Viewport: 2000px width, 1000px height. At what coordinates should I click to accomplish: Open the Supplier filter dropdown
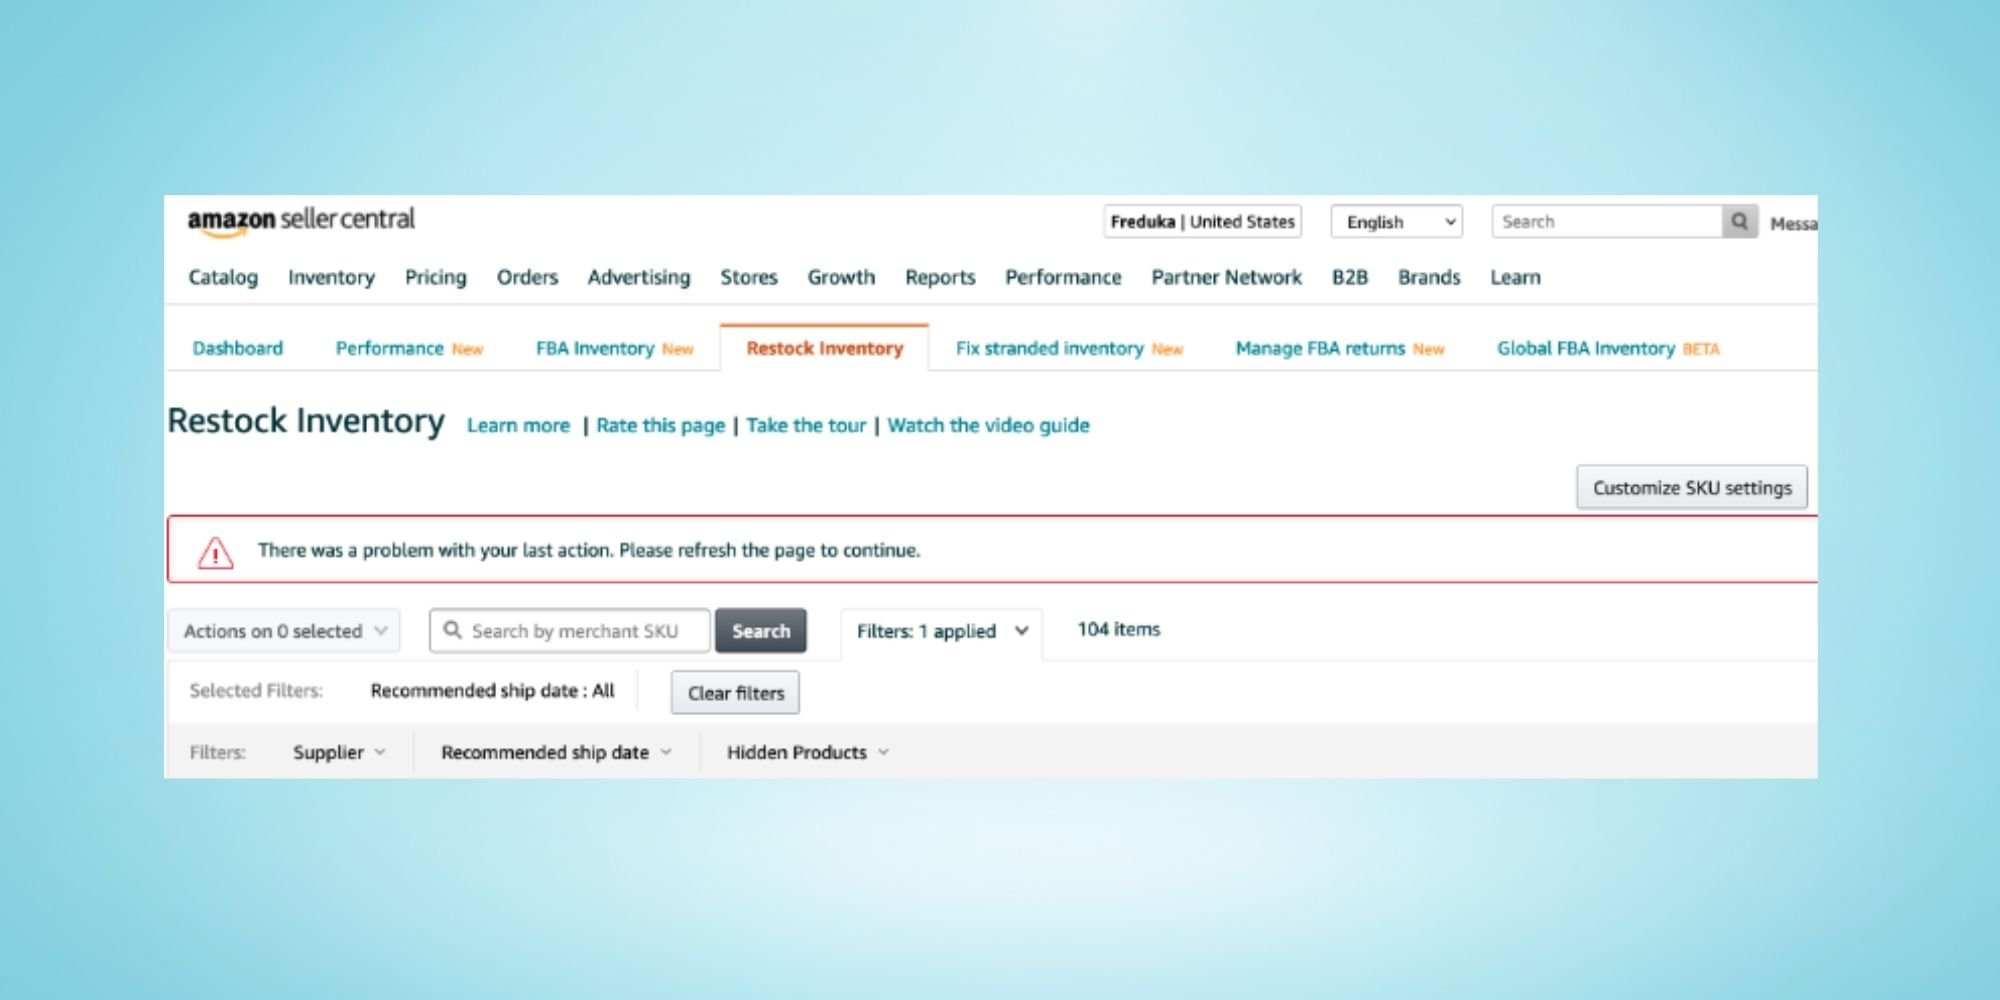tap(338, 752)
